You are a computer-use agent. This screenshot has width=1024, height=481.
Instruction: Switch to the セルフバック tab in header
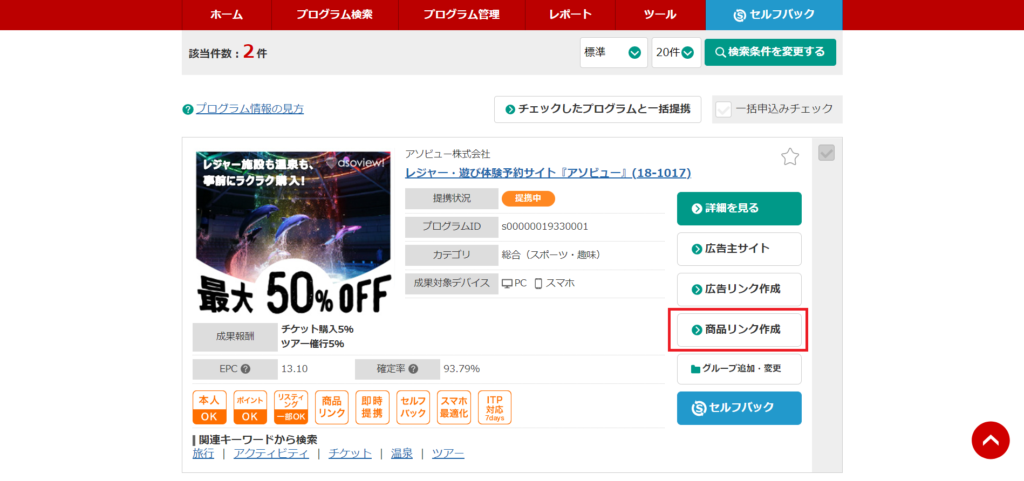(774, 14)
